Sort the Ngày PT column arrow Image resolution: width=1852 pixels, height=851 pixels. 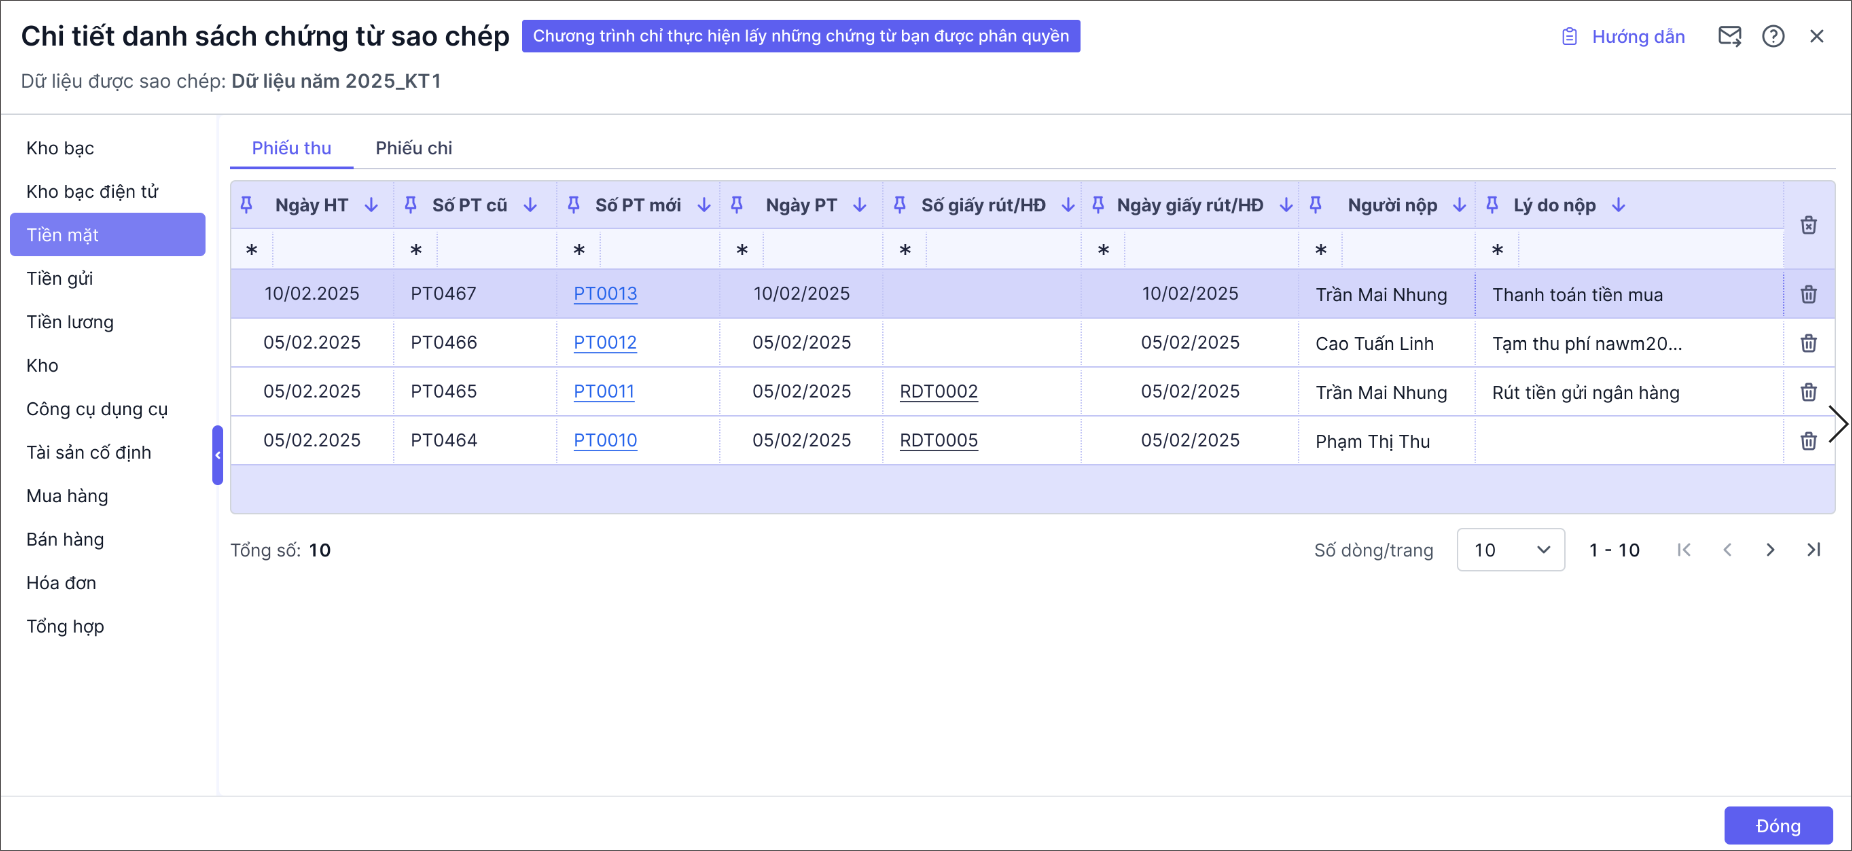pos(859,205)
